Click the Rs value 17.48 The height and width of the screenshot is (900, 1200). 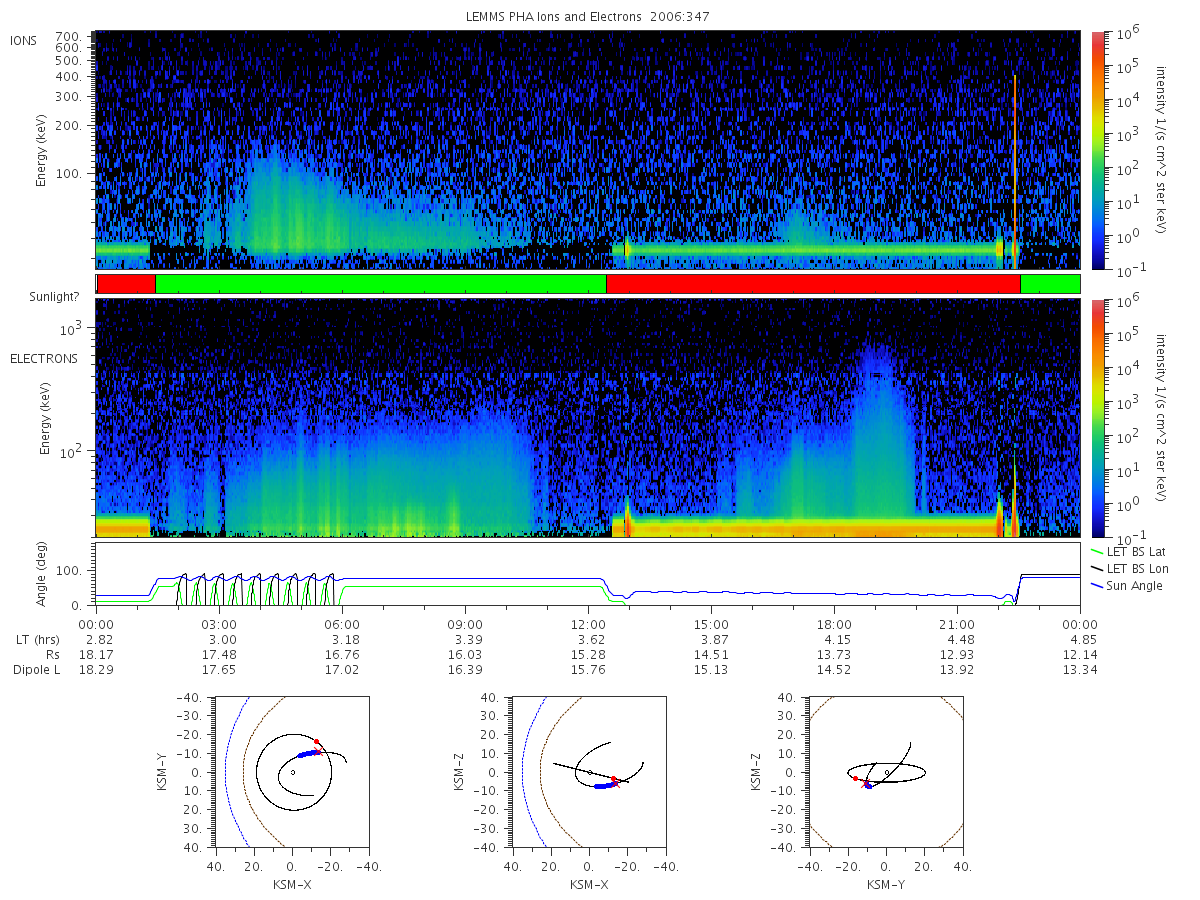220,654
